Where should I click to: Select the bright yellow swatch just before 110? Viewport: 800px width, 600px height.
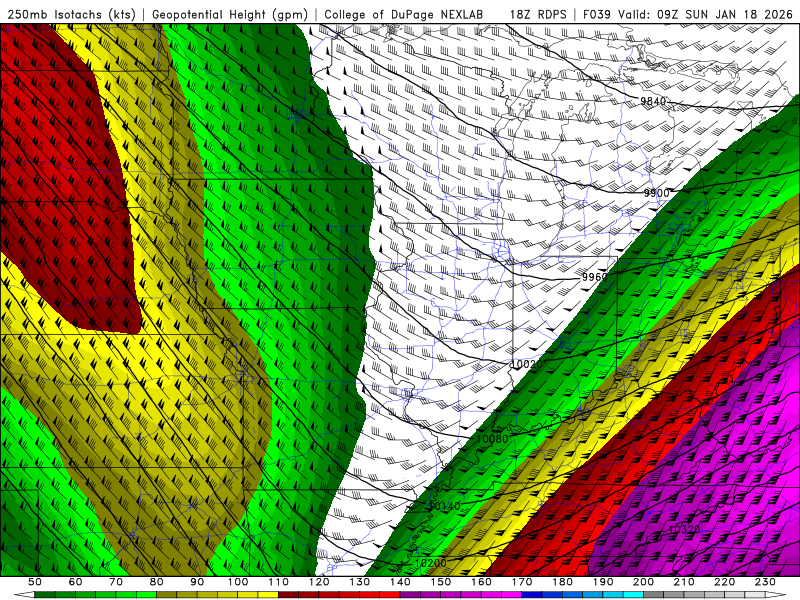268,594
